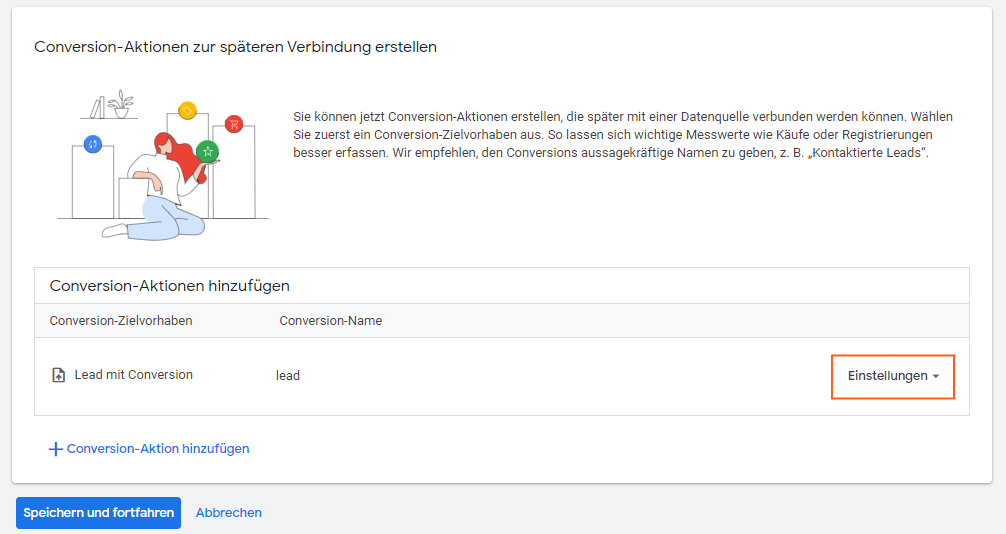Click the yellow tag badge in the illustration
Screen dimensions: 1006x534
(187, 110)
